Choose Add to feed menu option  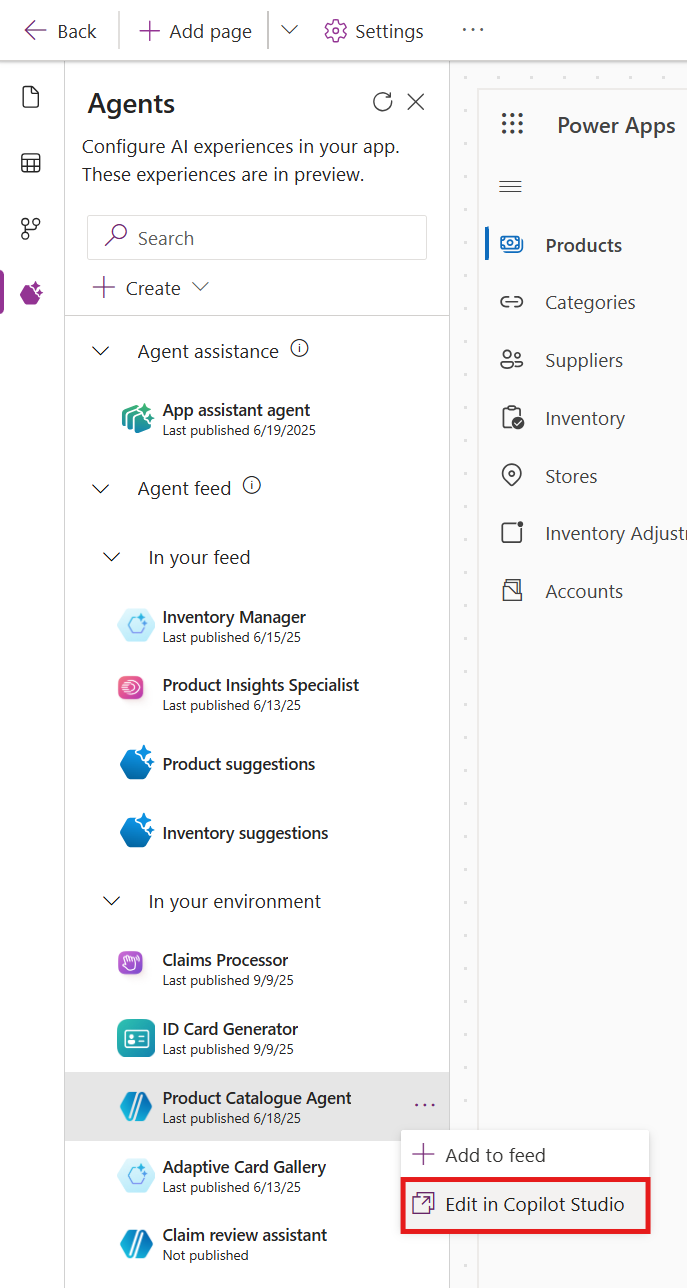pos(494,1155)
